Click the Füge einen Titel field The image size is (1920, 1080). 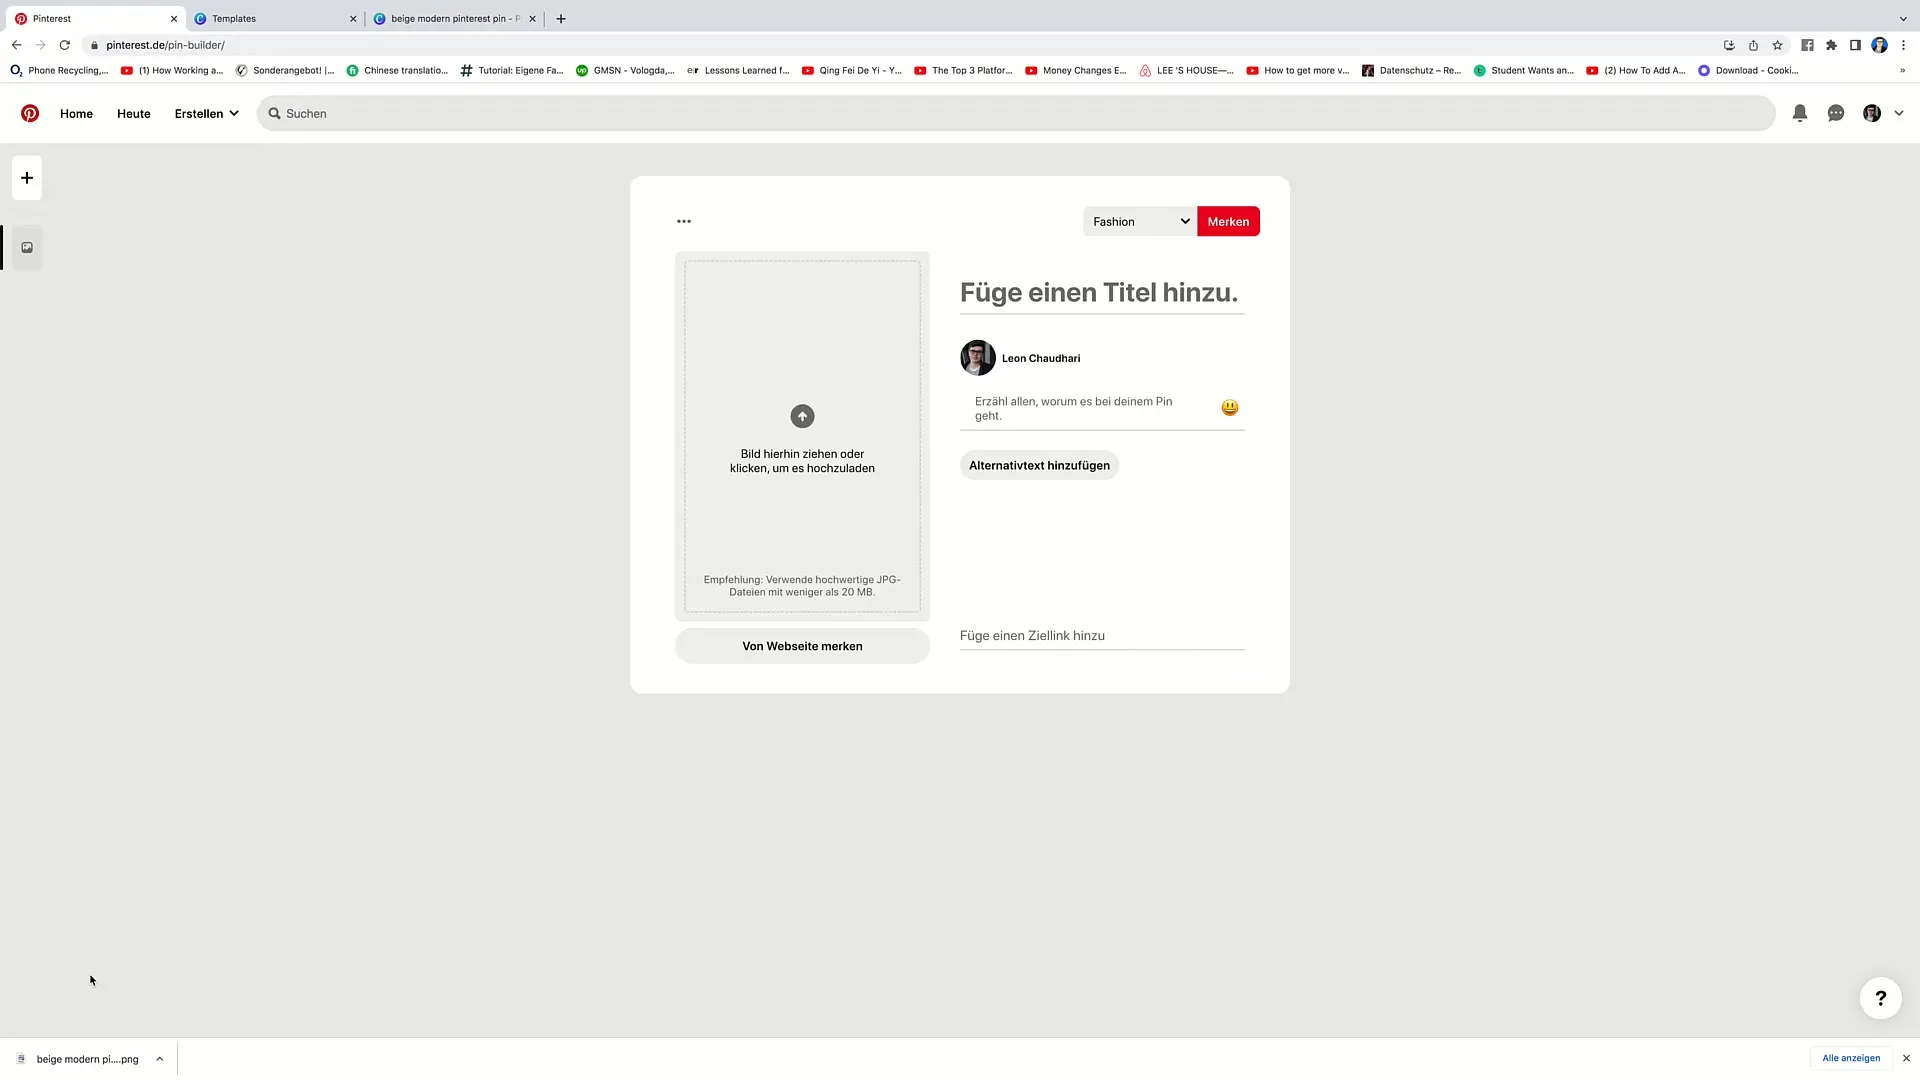(x=1098, y=291)
